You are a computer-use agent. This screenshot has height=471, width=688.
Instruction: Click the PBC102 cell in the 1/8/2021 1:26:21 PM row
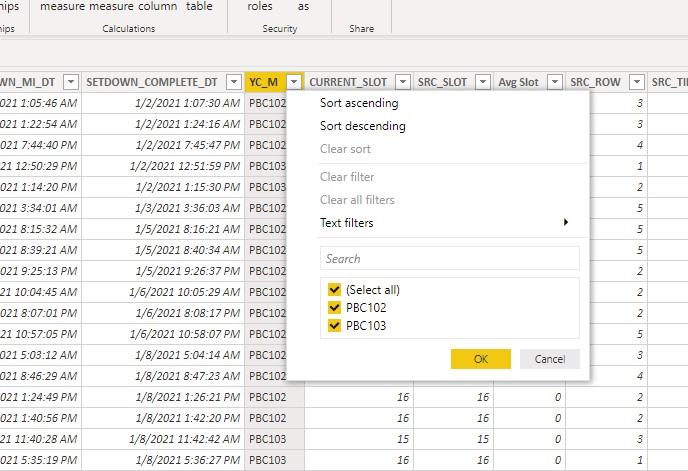[x=274, y=397]
